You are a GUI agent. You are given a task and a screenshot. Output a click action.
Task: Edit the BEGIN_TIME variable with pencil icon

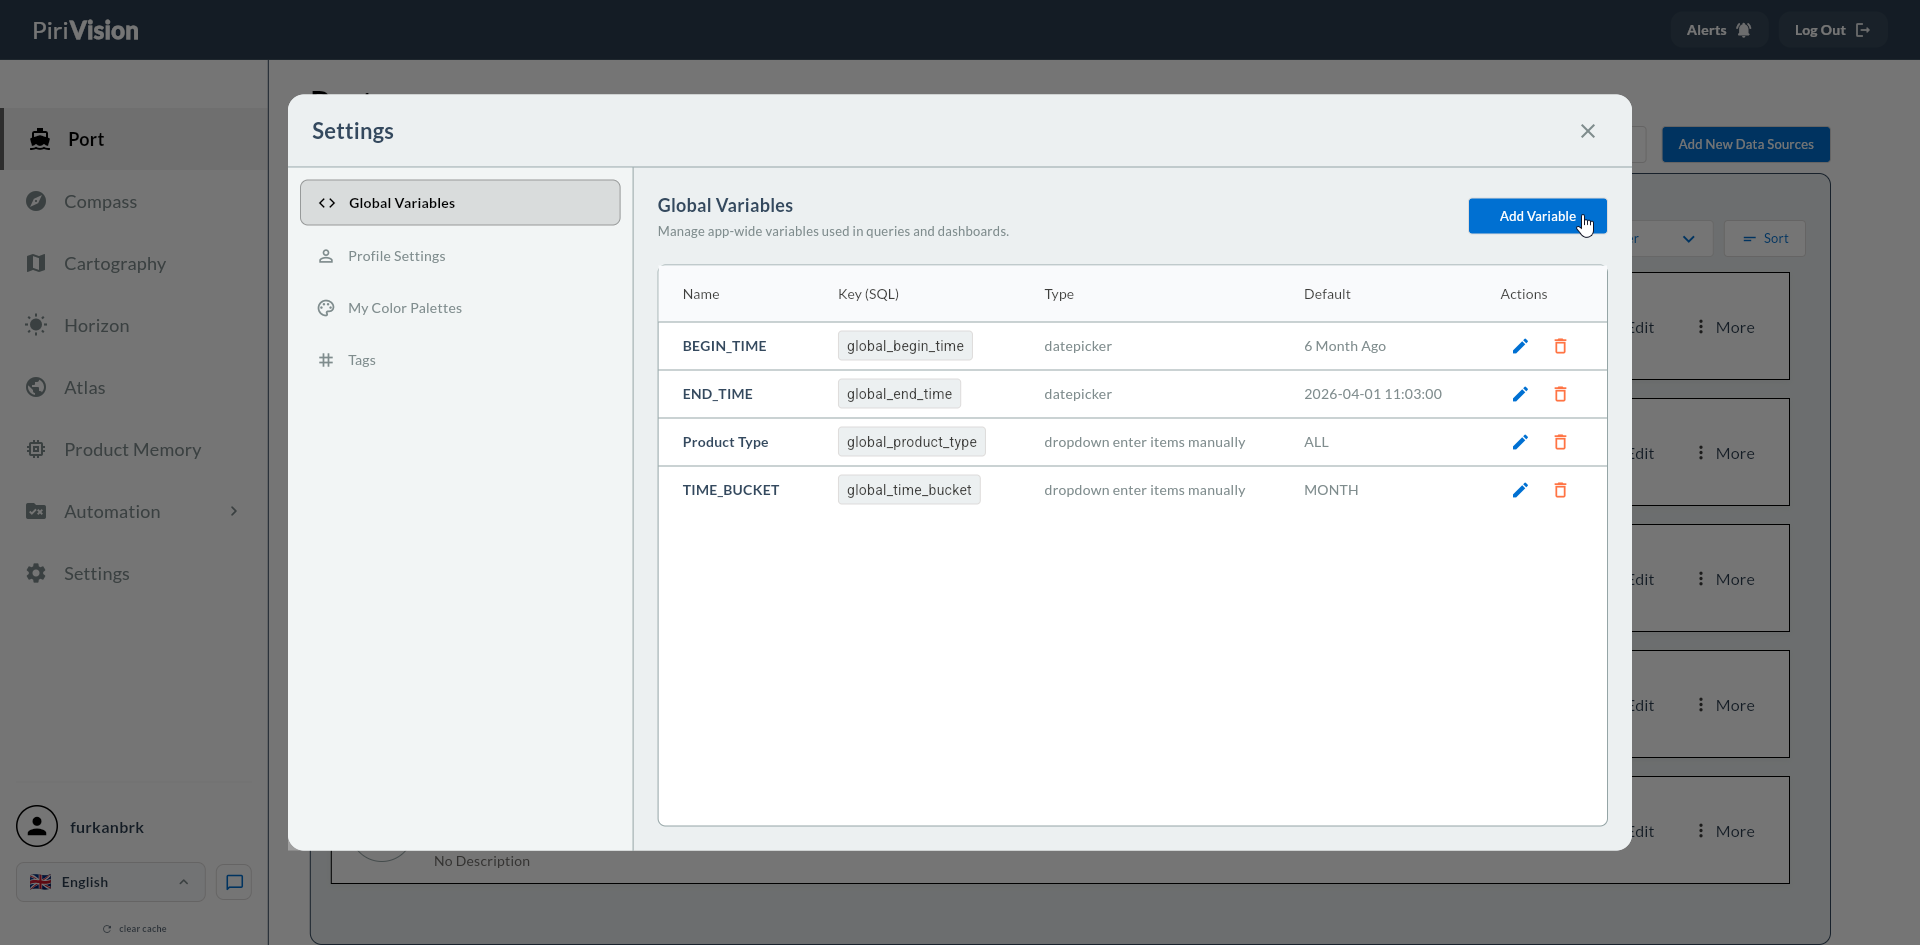tap(1520, 346)
